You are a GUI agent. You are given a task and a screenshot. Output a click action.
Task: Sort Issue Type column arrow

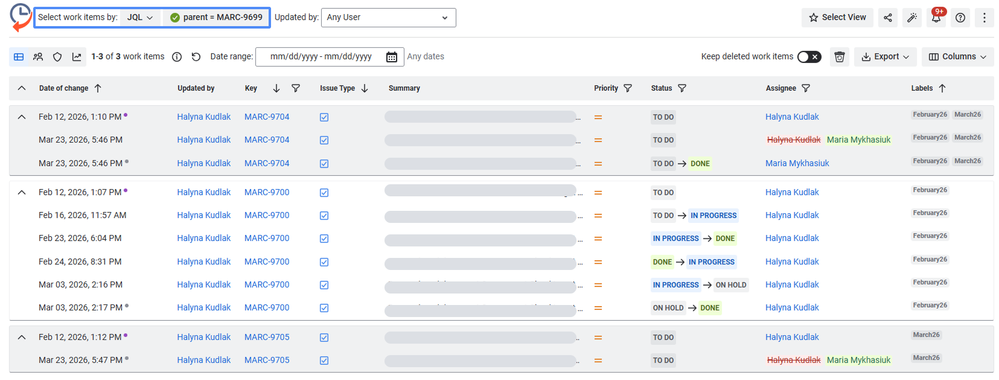pyautogui.click(x=364, y=89)
